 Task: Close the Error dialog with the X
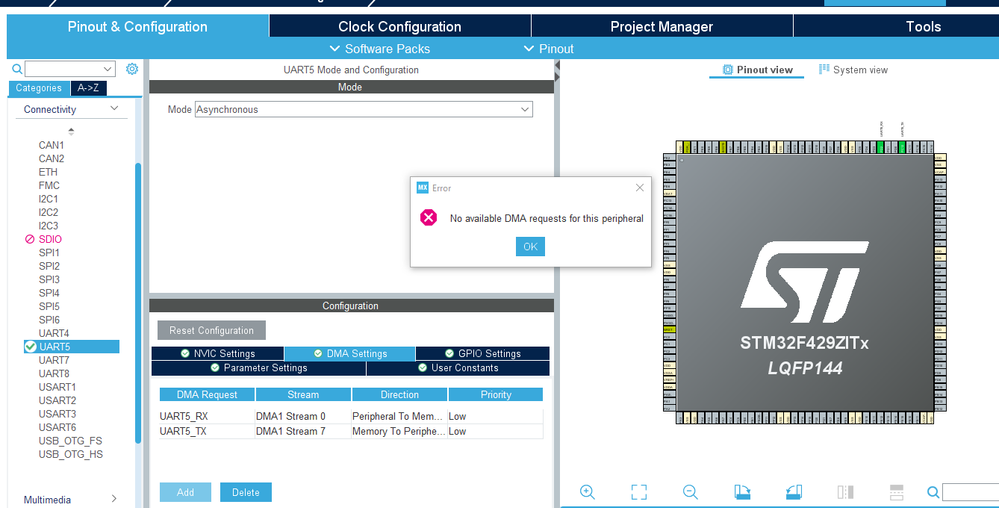pos(640,187)
